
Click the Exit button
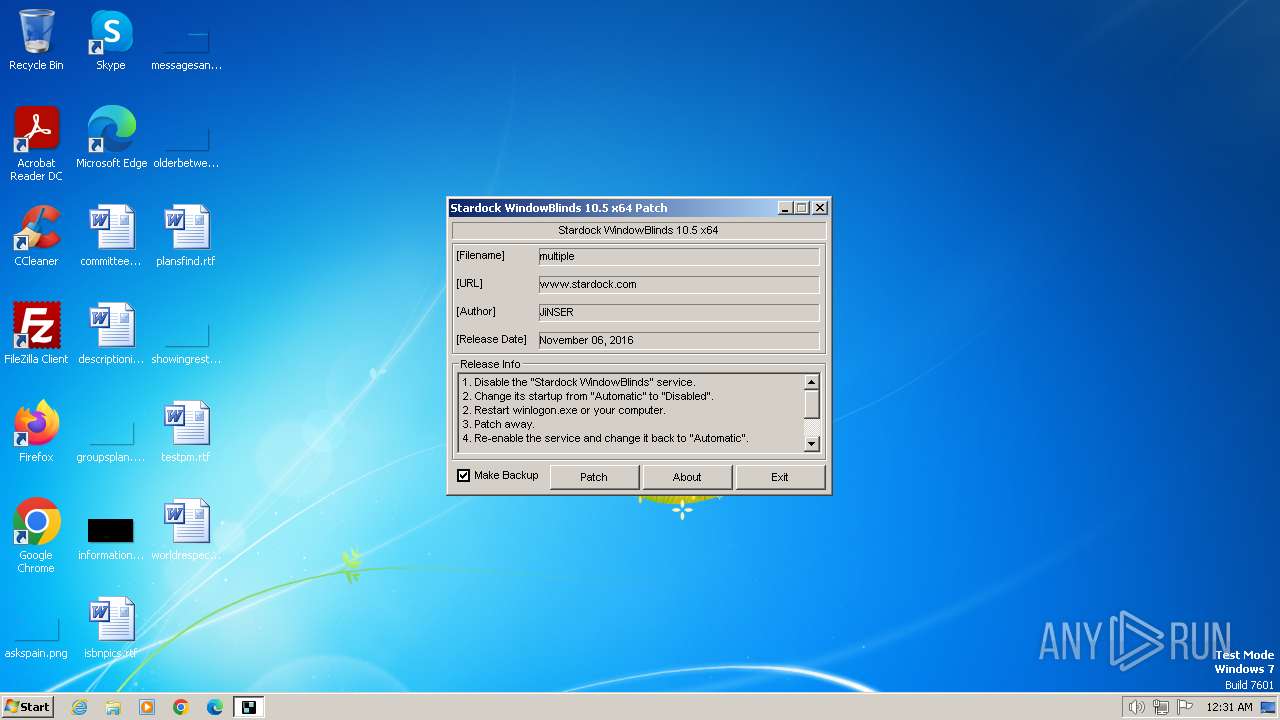coord(780,477)
